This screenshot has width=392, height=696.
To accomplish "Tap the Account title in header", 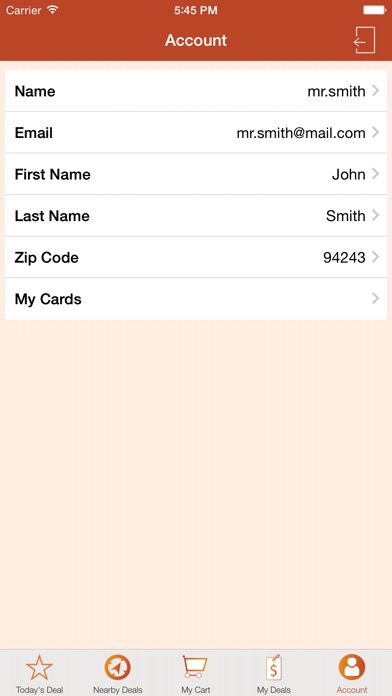I will [x=196, y=40].
